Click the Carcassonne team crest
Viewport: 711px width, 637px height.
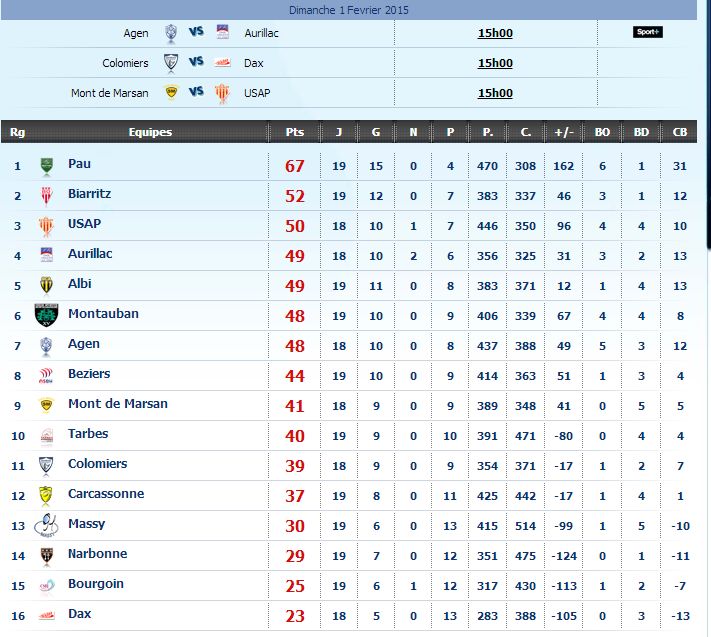[x=46, y=495]
